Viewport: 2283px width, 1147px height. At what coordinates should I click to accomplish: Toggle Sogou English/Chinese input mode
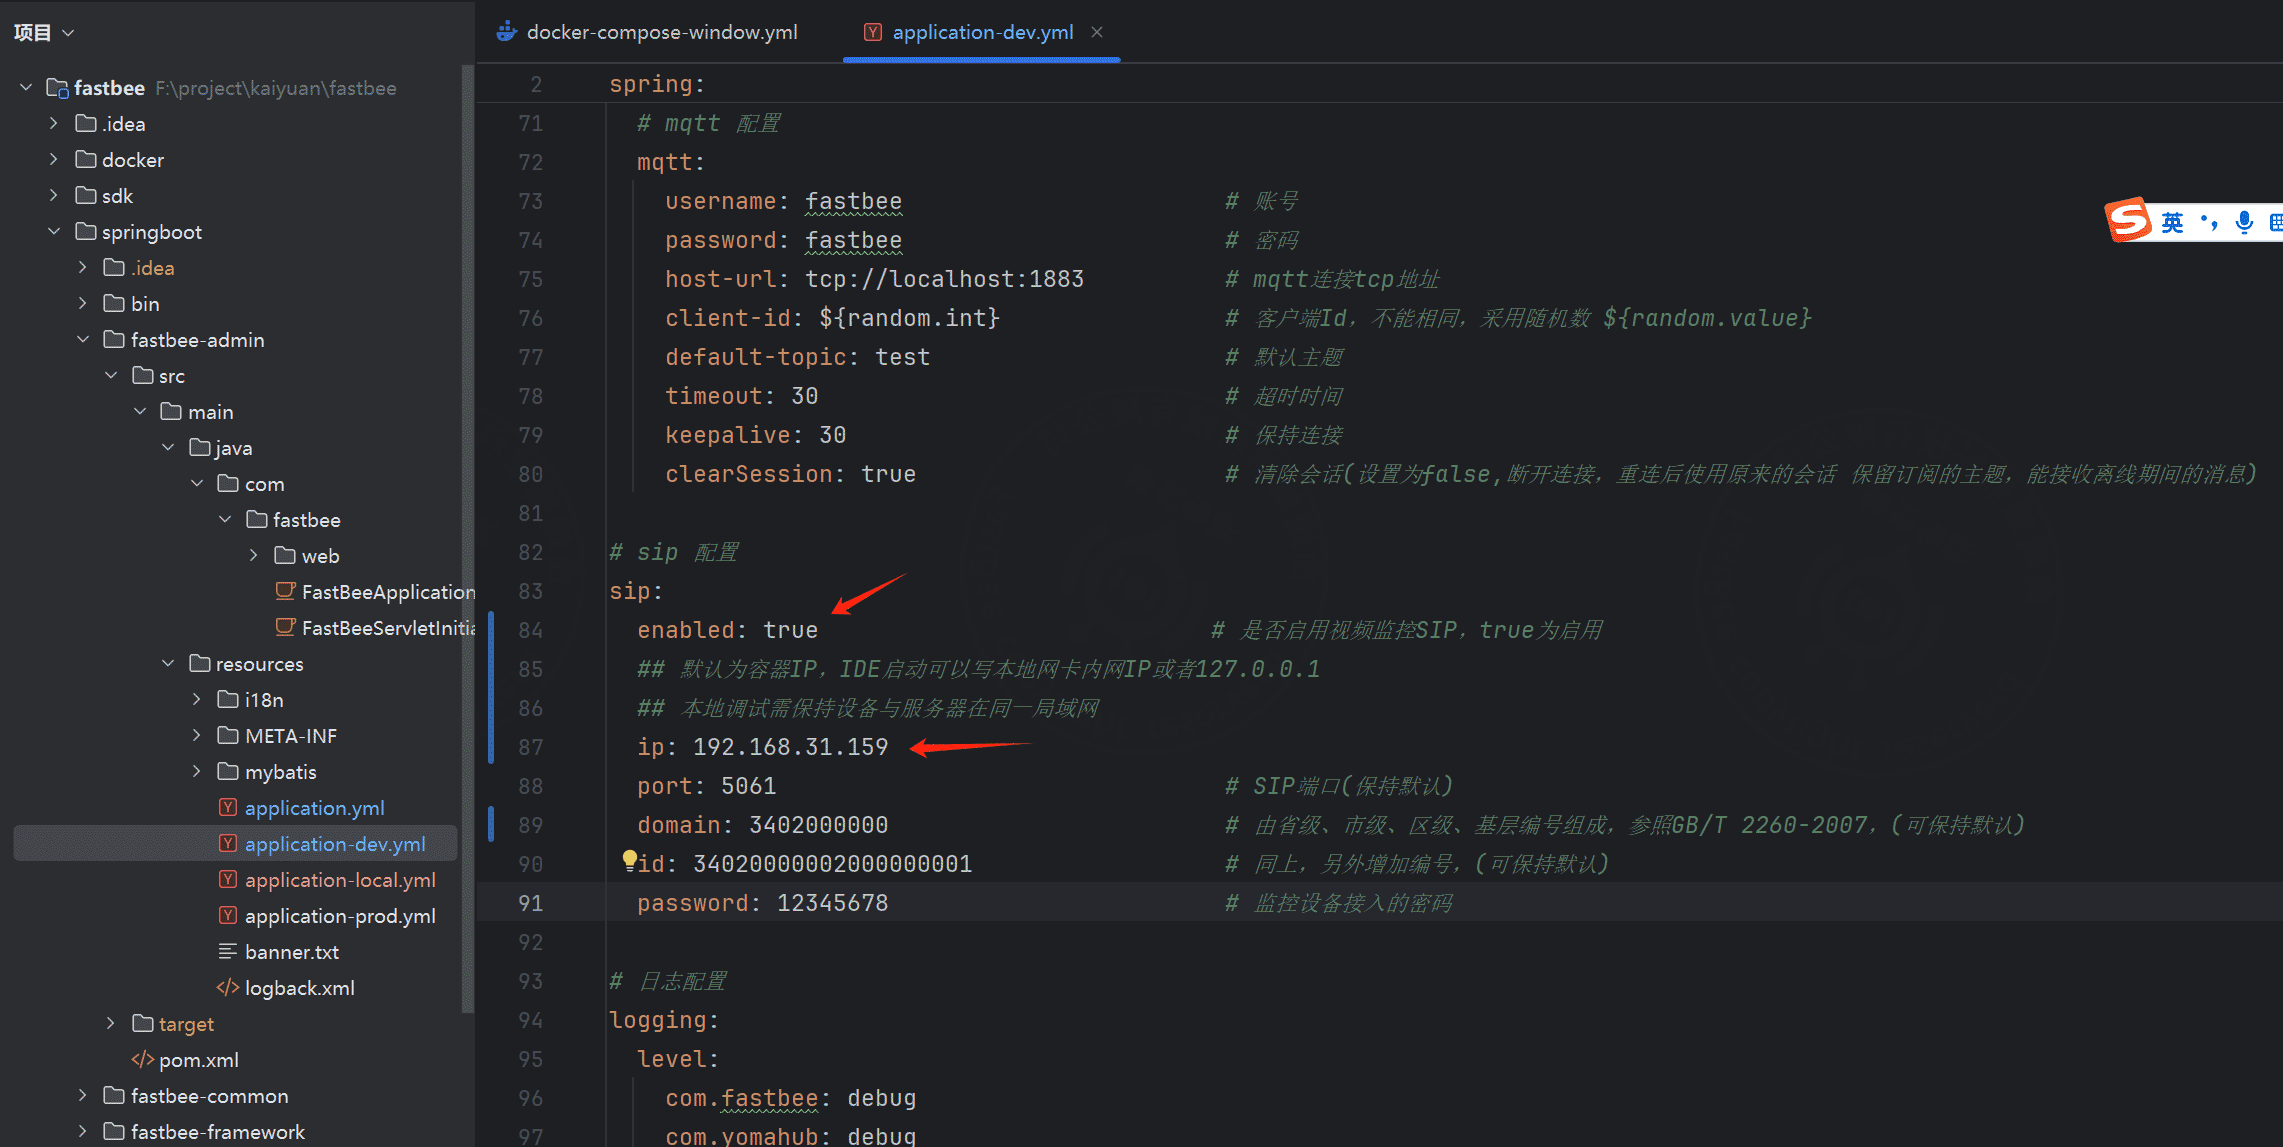tap(2172, 222)
